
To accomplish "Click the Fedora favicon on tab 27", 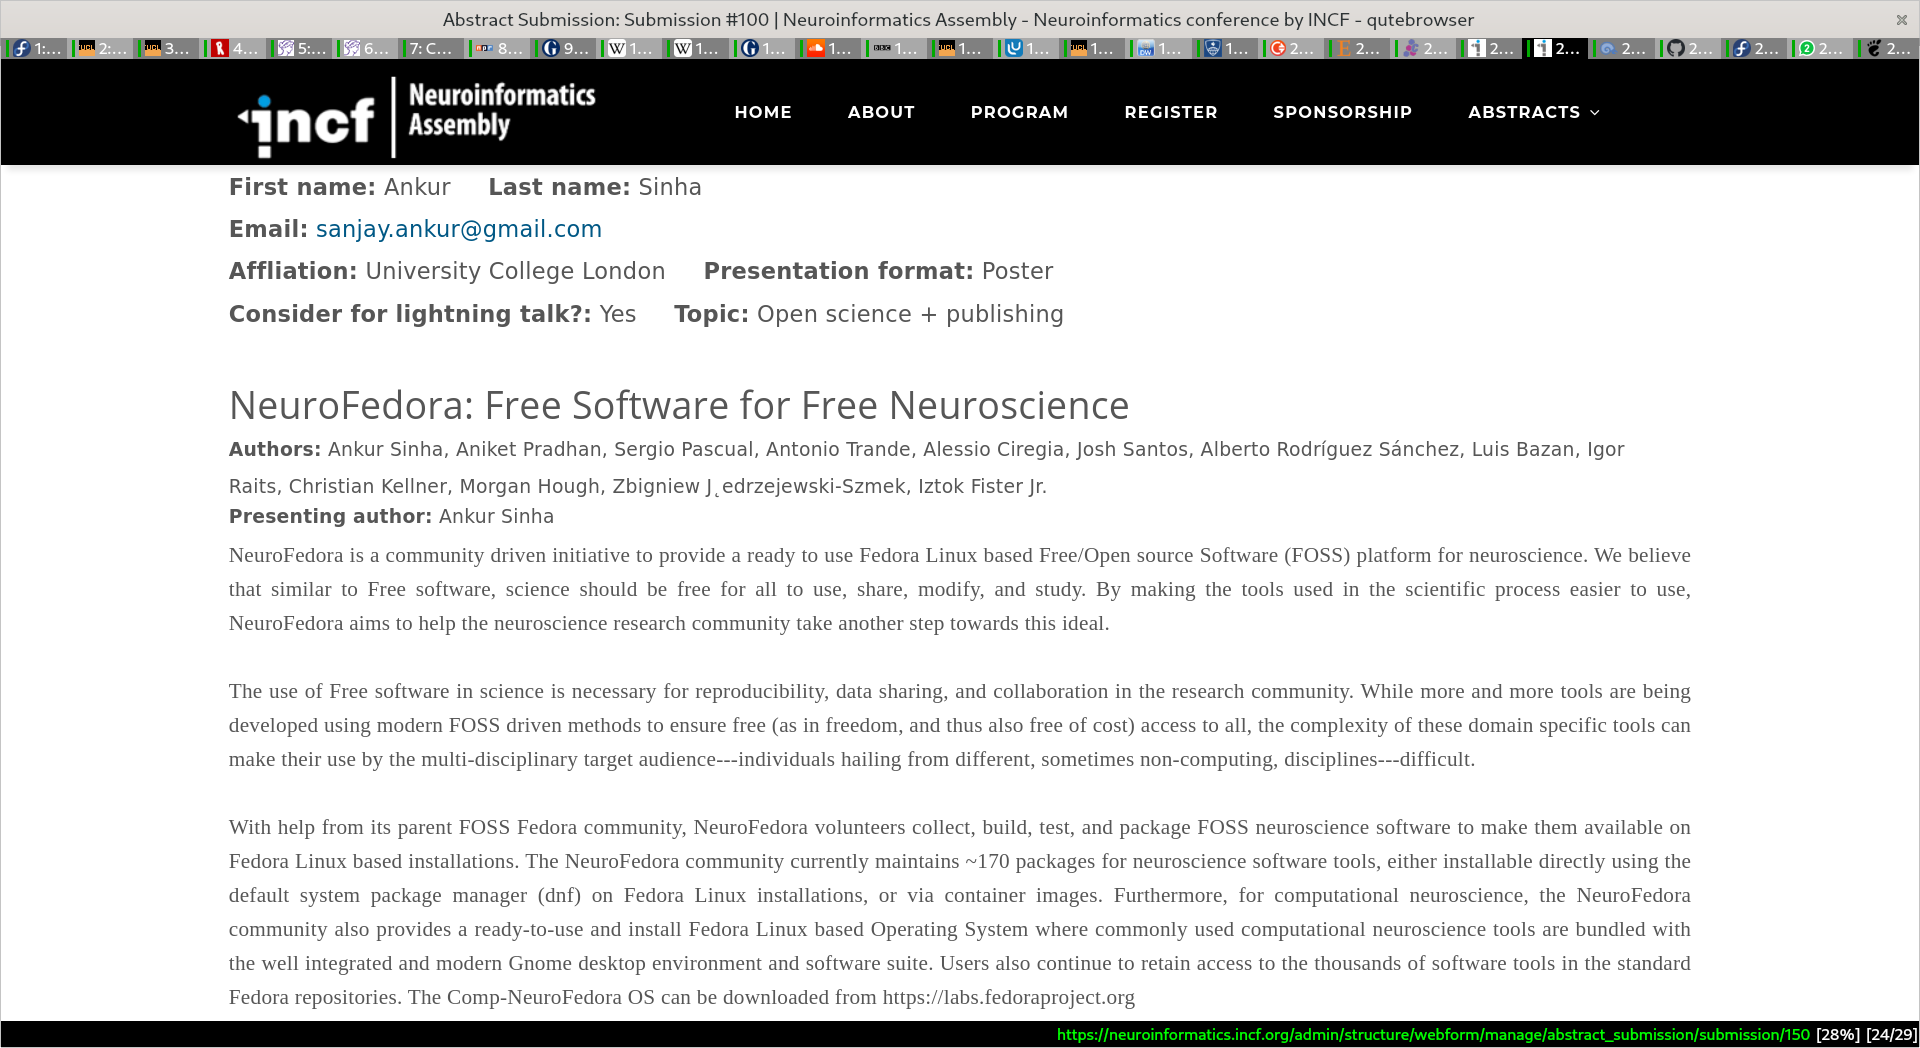I will [x=1742, y=48].
